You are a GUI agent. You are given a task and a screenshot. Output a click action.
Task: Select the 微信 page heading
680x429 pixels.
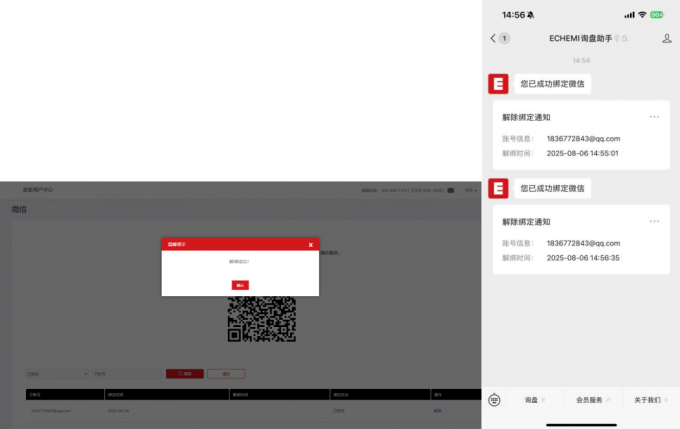19,210
